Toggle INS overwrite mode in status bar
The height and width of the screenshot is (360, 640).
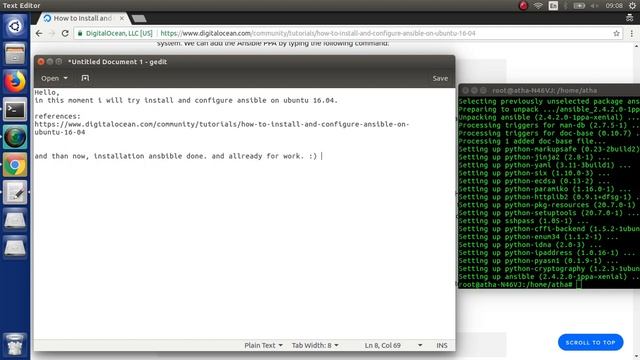[442, 345]
